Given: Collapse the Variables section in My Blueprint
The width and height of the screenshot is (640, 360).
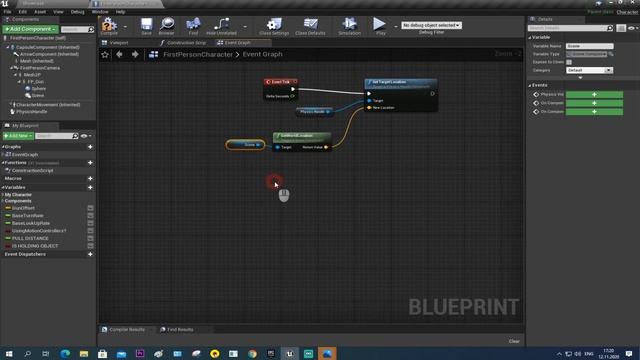Looking at the screenshot, I should pos(3,187).
